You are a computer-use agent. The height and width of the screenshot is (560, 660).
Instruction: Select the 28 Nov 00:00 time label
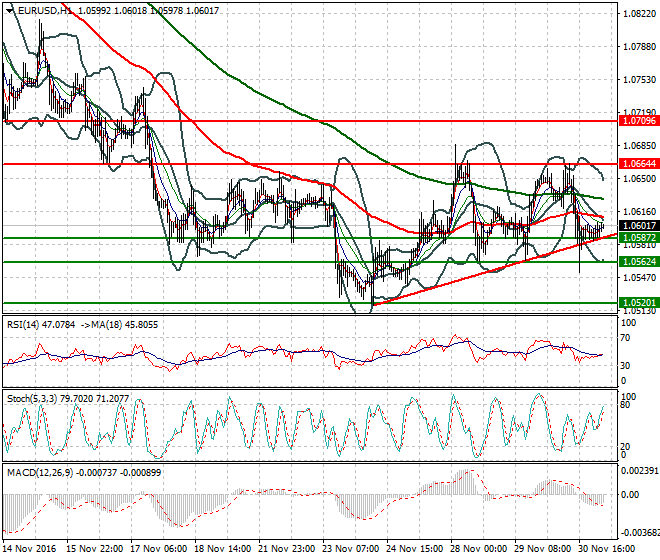(478, 549)
